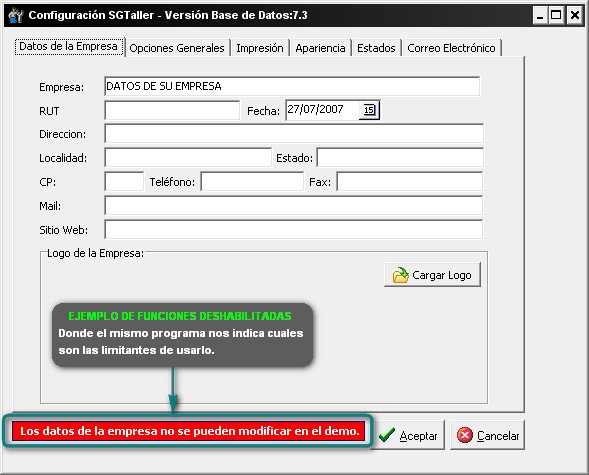Viewport: 589px width, 475px height.
Task: Click into the Direccion field
Action: click(294, 134)
